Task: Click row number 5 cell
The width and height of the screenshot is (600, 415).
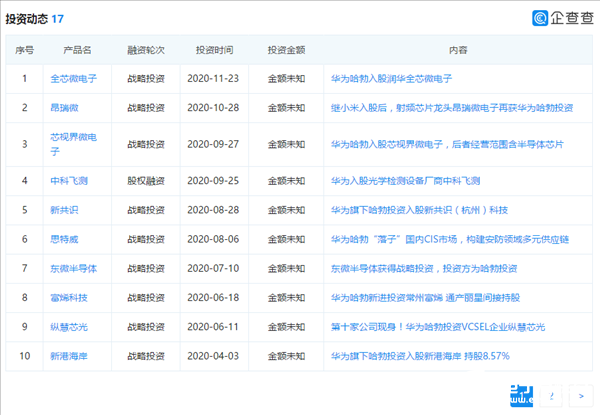Action: (x=24, y=210)
